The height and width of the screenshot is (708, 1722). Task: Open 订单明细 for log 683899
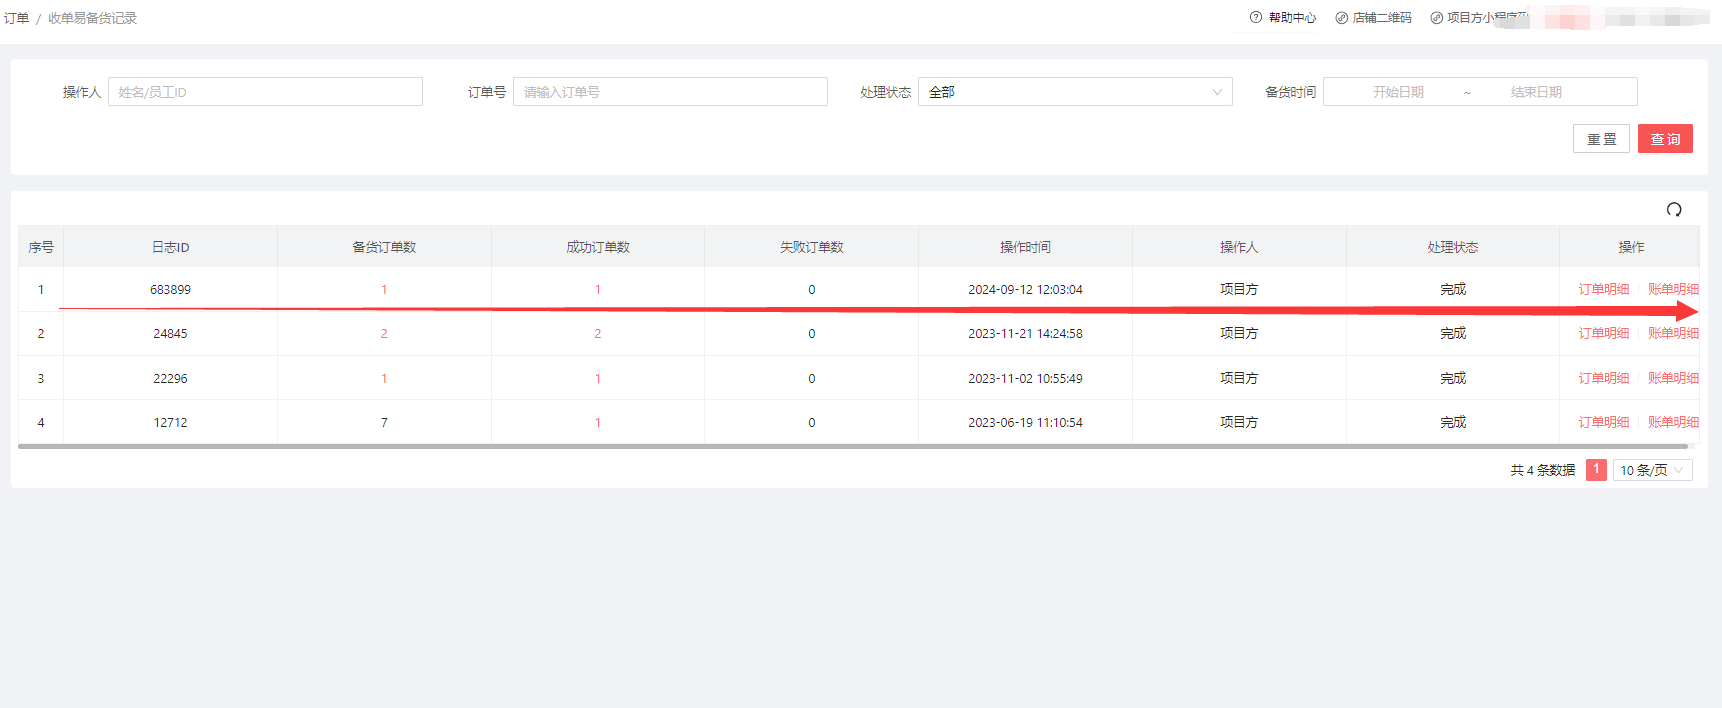tap(1603, 289)
